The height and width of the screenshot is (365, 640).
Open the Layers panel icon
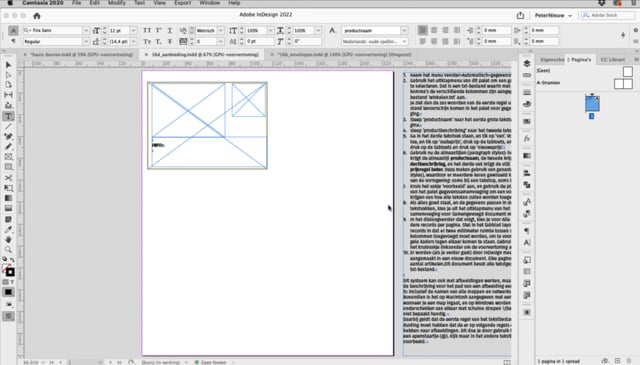(527, 63)
